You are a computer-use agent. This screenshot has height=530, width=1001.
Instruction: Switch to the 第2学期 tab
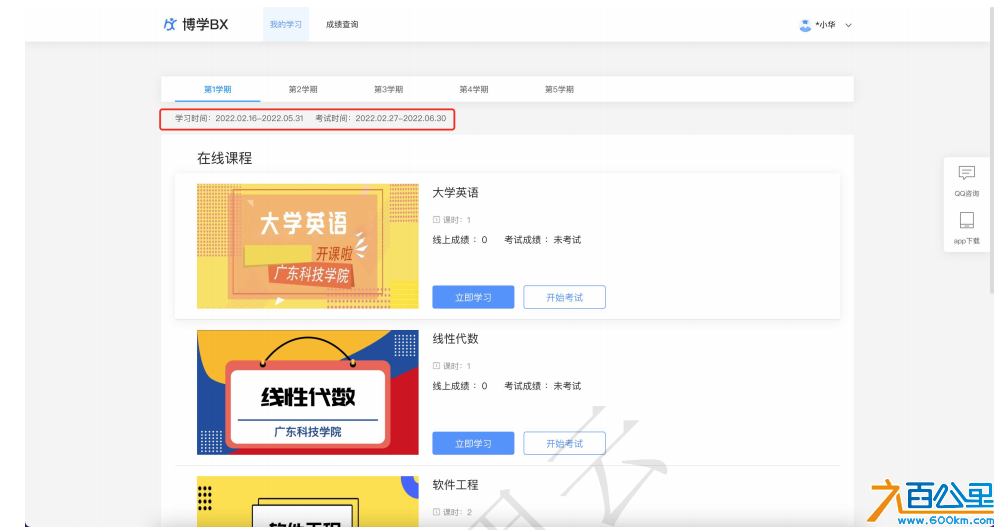pos(303,89)
